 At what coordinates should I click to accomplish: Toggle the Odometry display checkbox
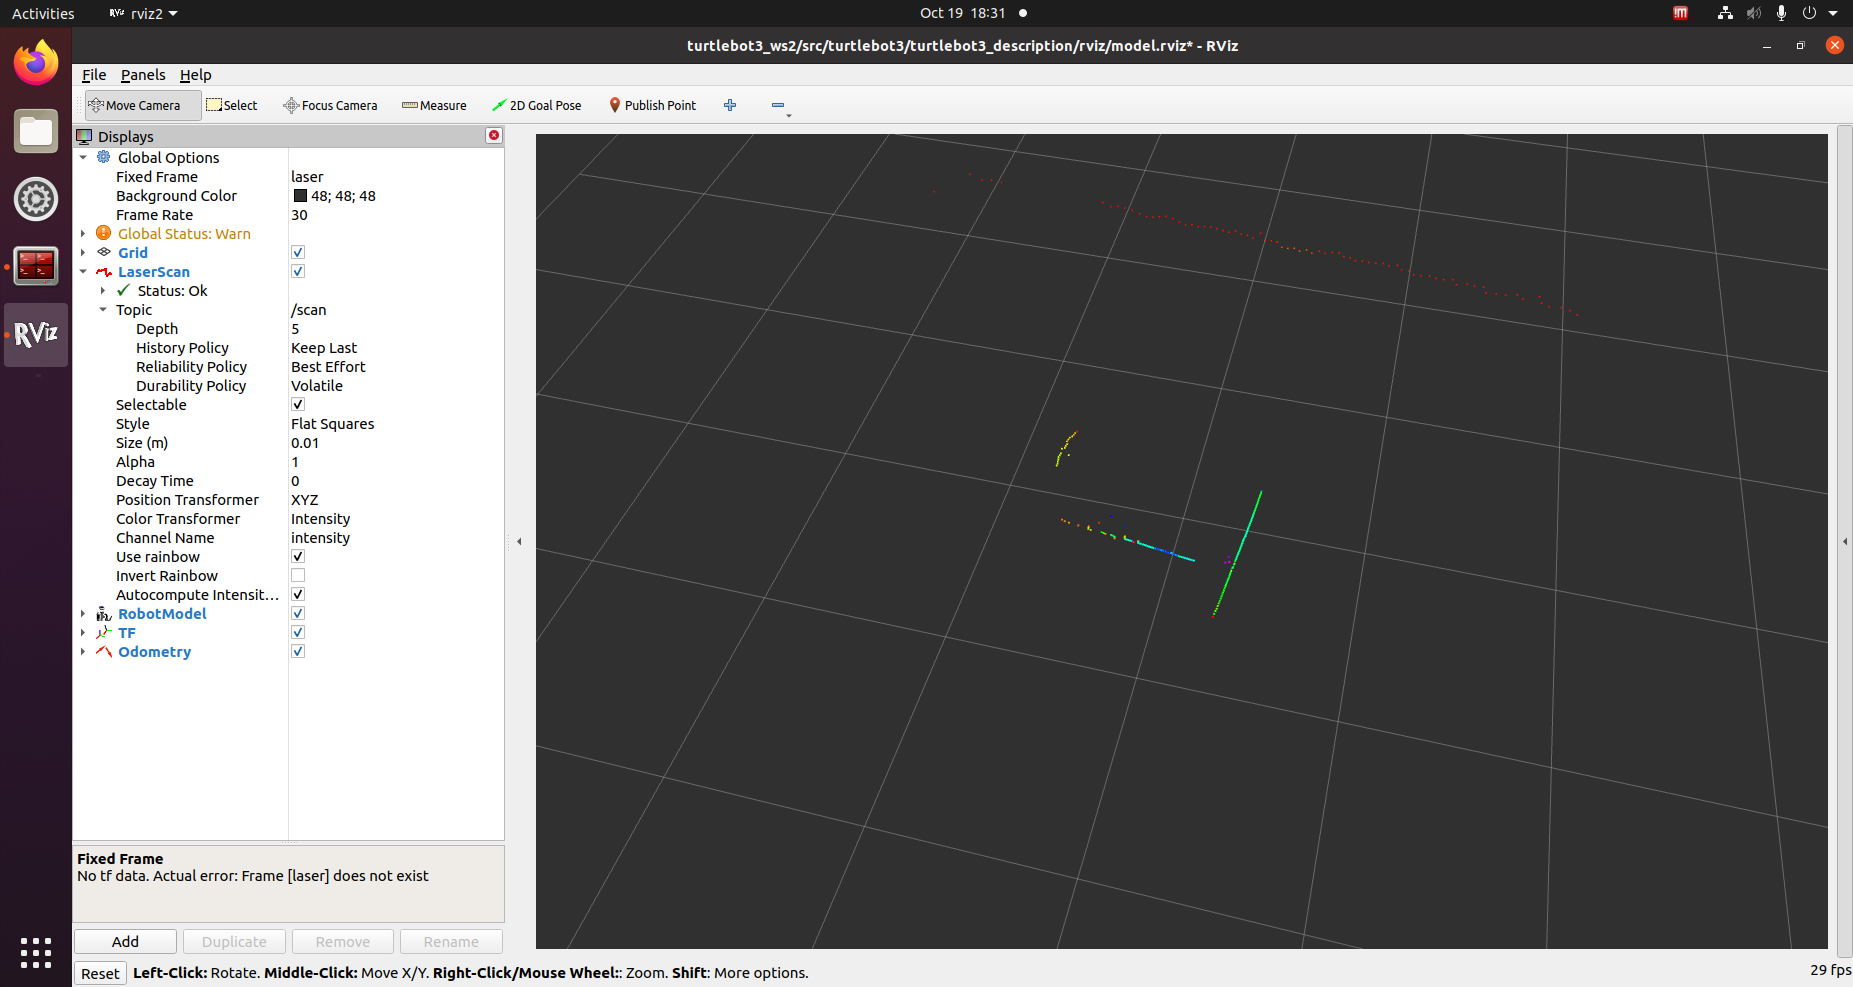[298, 651]
